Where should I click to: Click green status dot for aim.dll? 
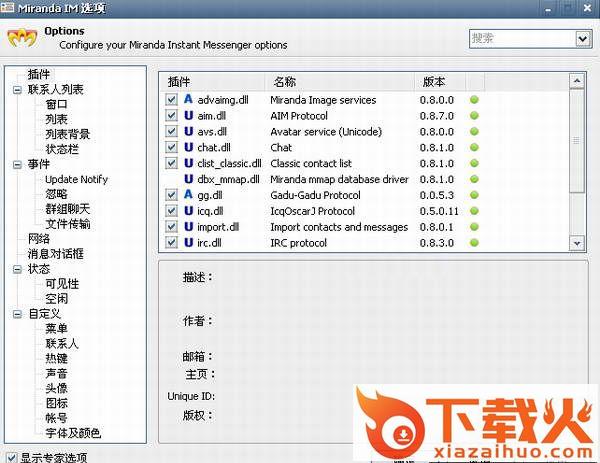(474, 116)
